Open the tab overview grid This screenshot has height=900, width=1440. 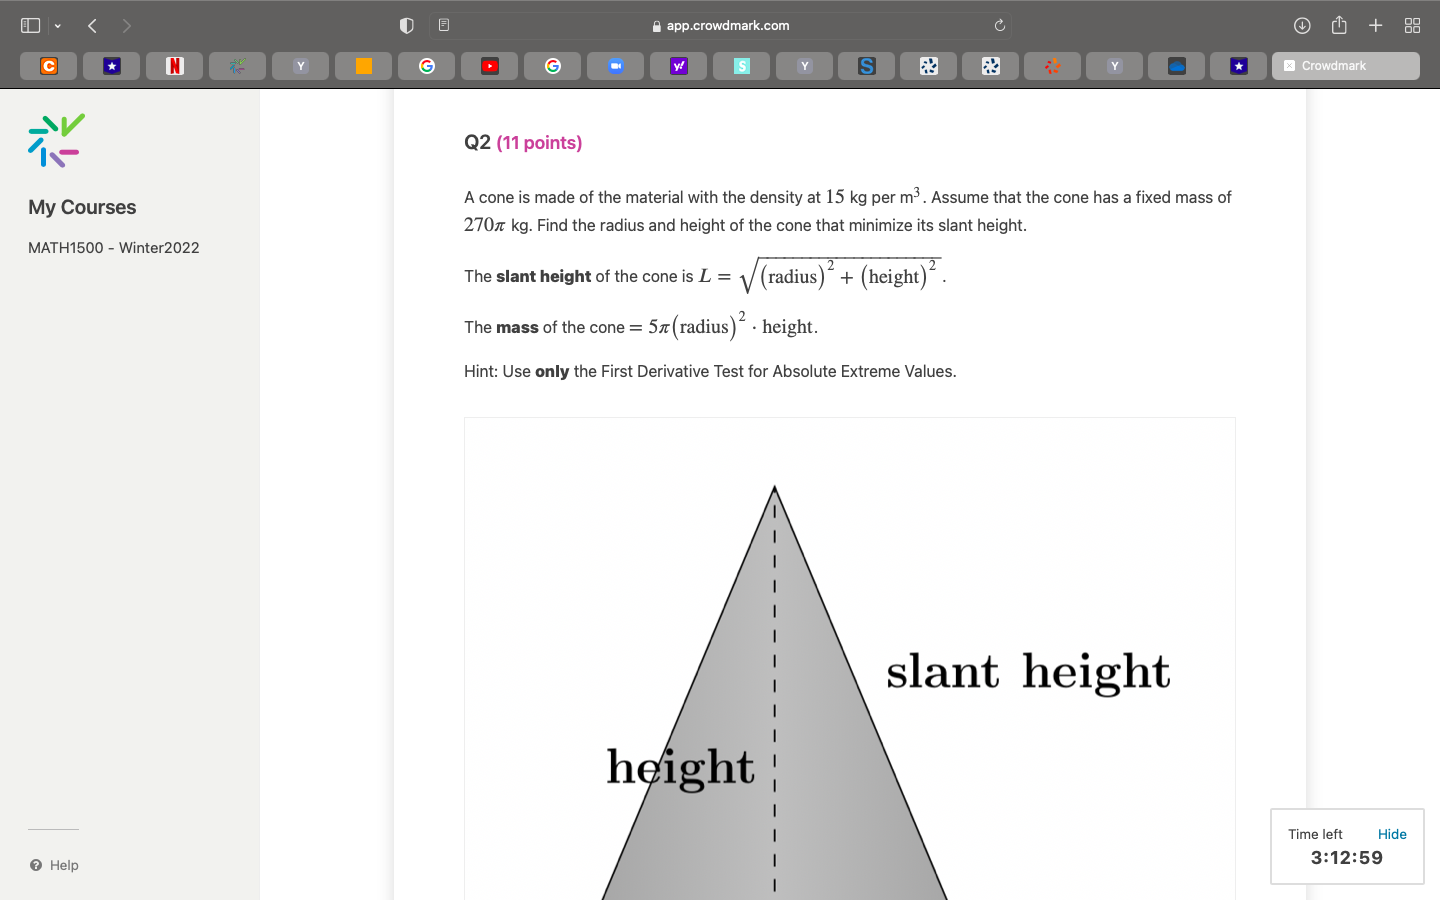click(1412, 25)
